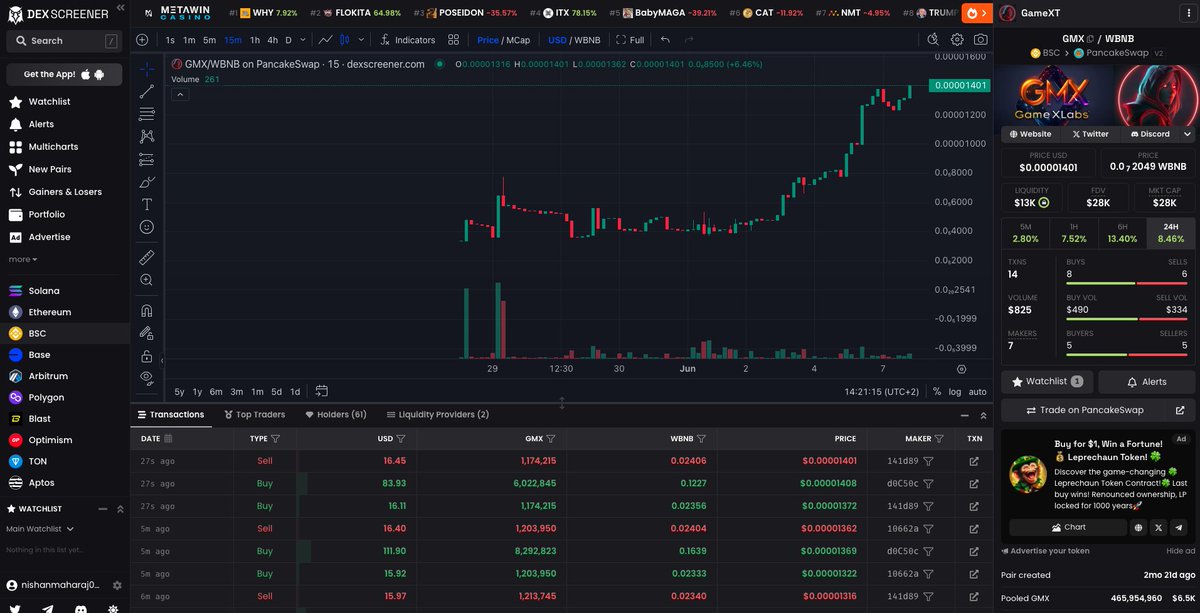
Task: Expand the sidebar more menu
Action: (x=23, y=260)
